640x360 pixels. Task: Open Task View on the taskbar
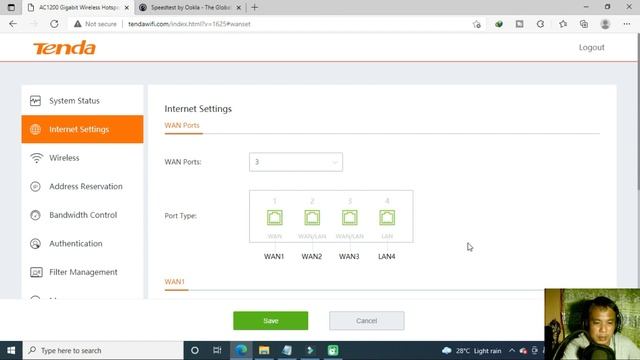217,351
